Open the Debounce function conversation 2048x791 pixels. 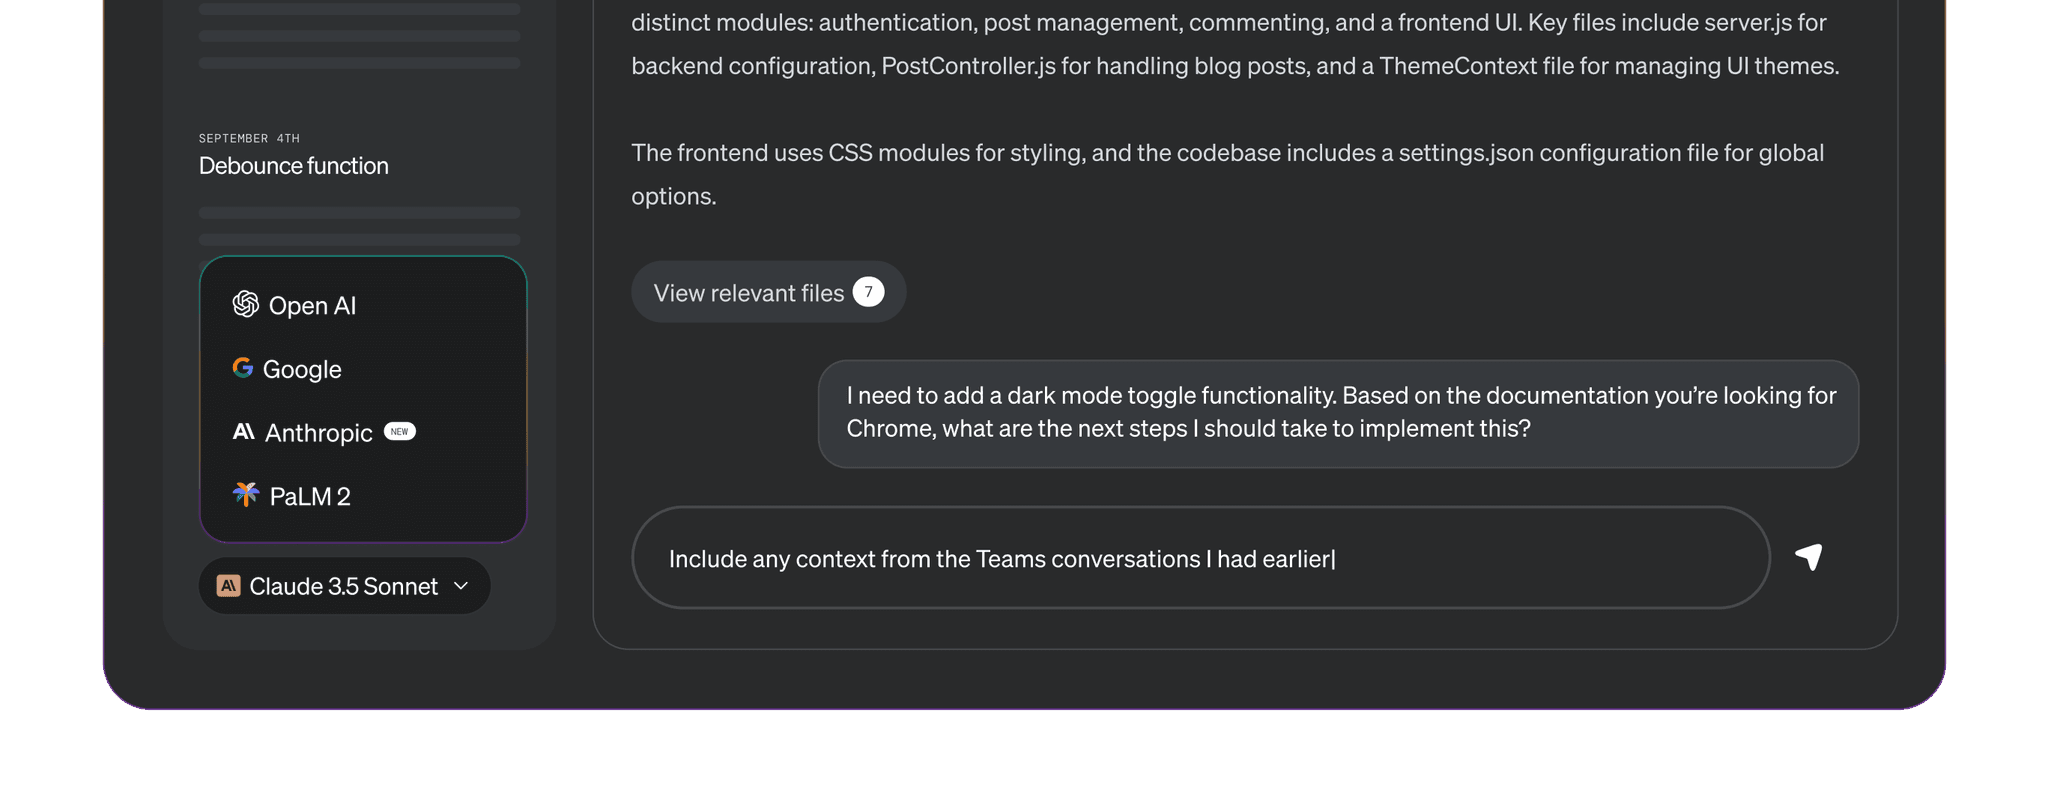[x=293, y=166]
